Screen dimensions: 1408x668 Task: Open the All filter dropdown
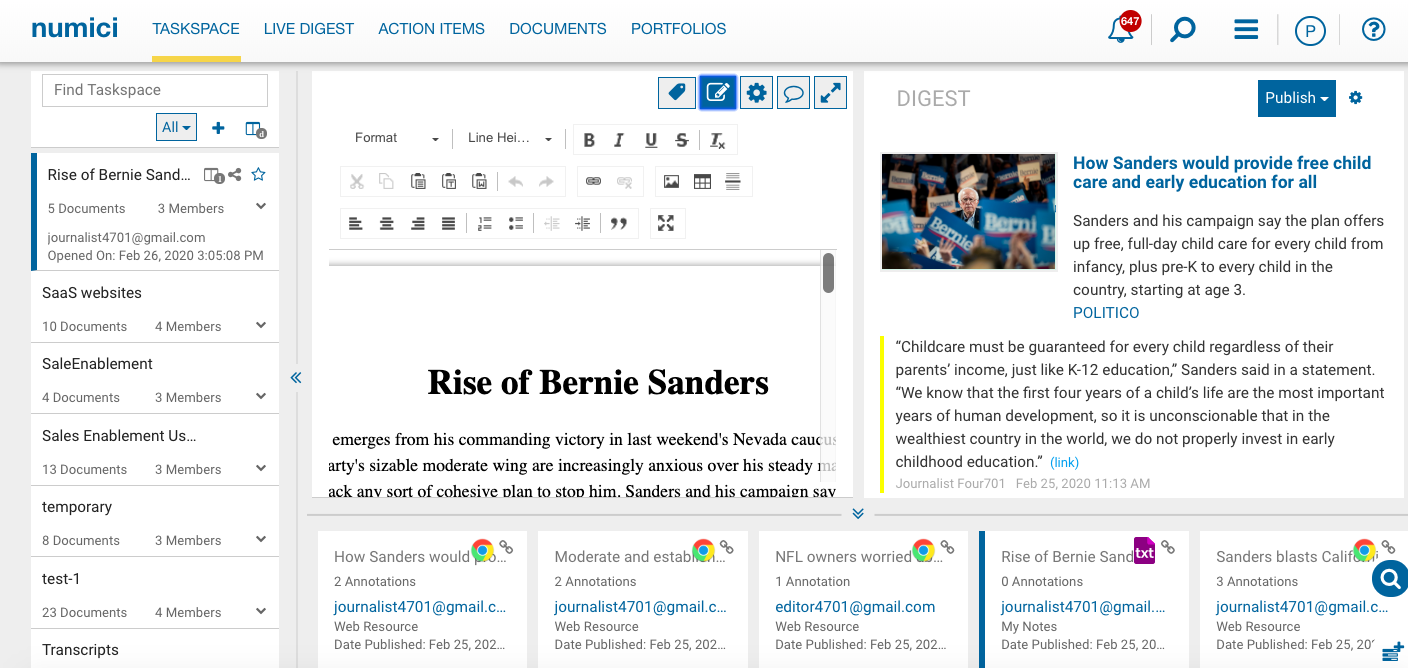[176, 127]
